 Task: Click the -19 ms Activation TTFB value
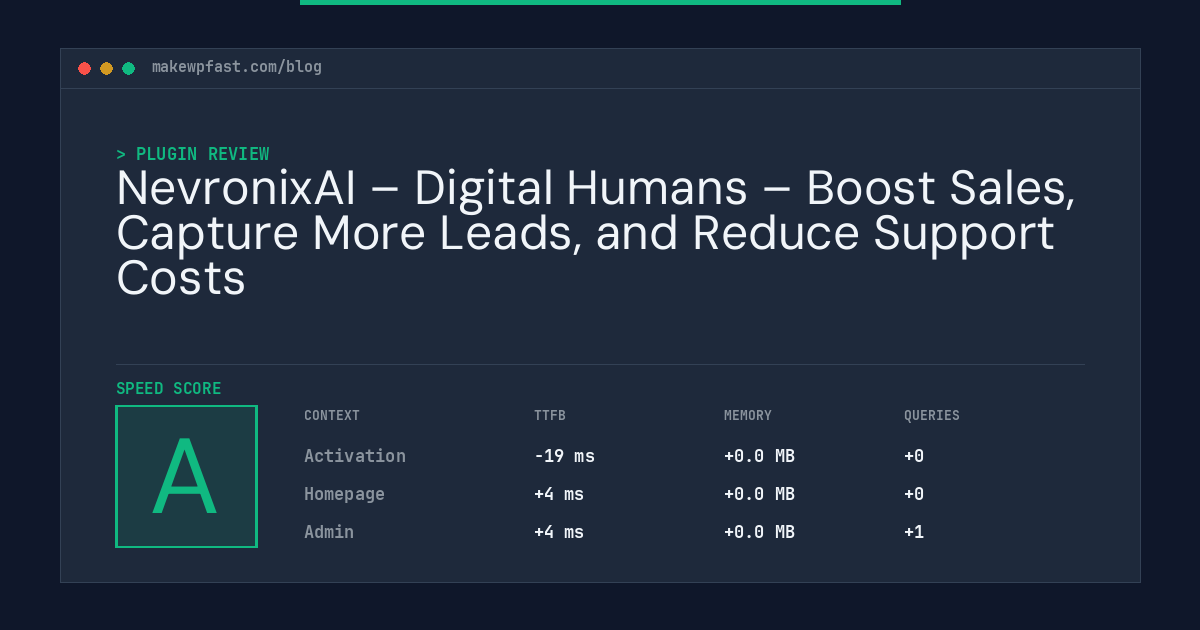coord(564,456)
